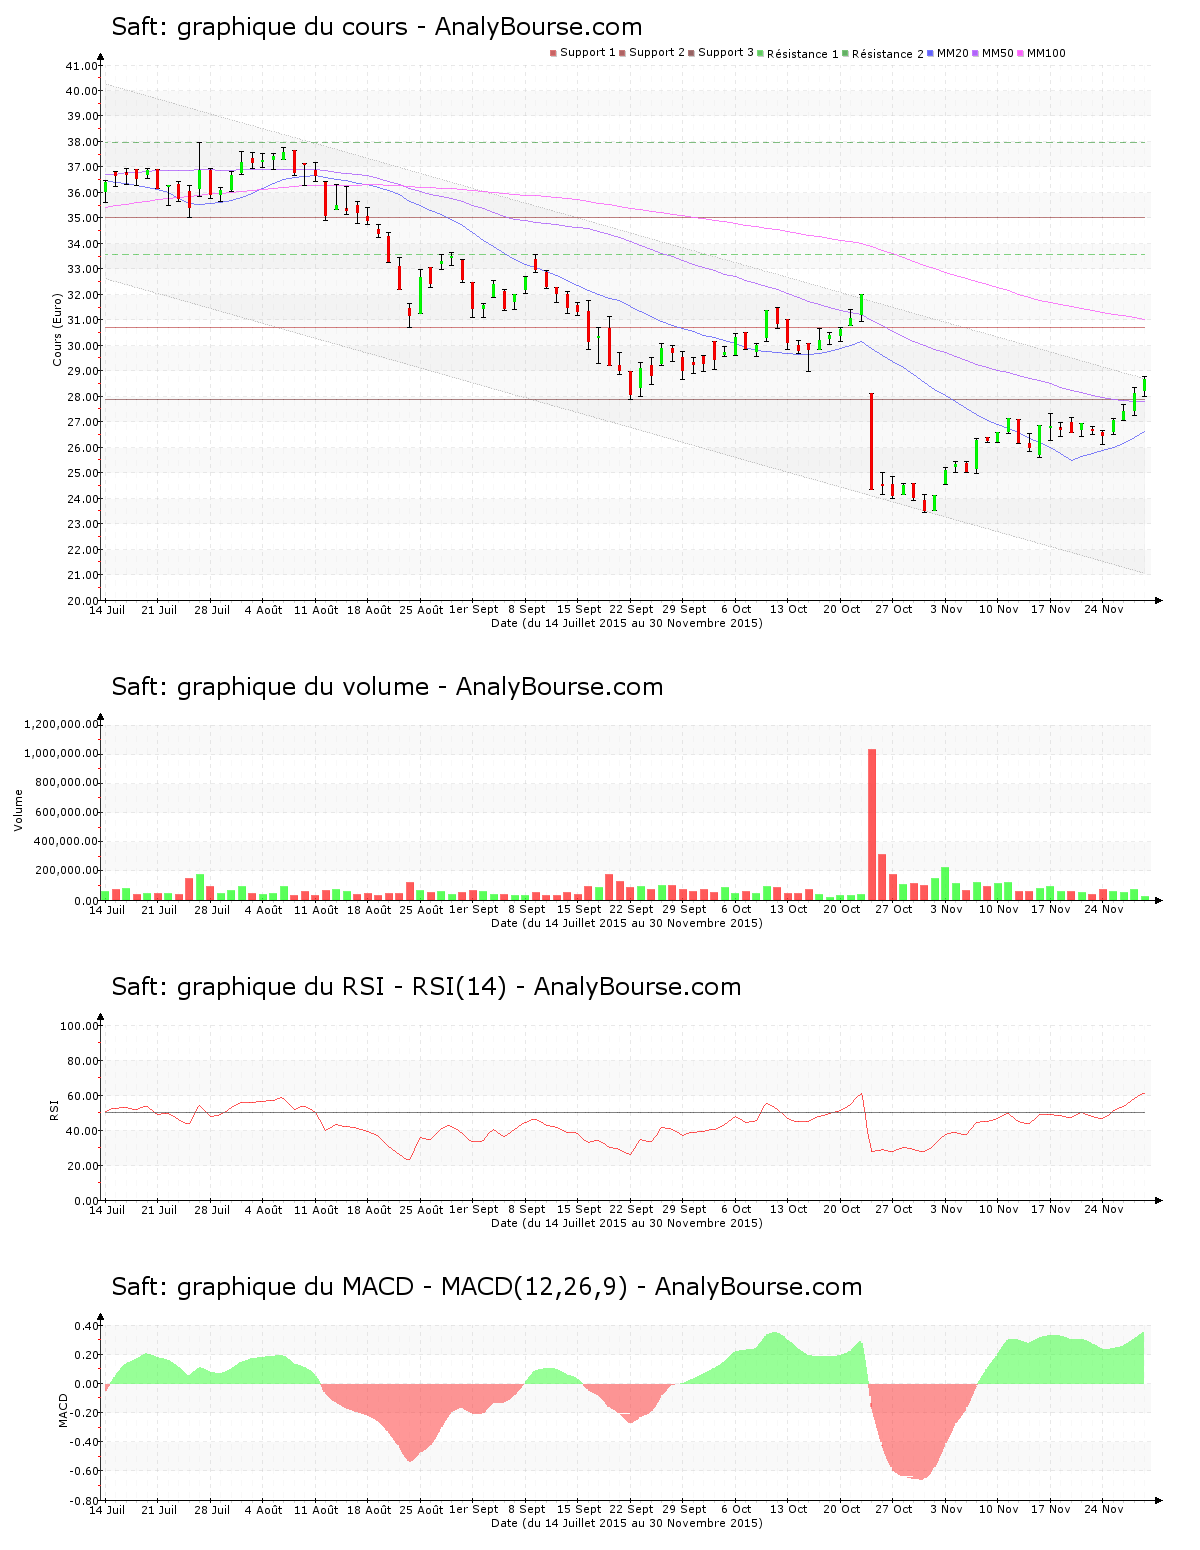Click the 'Saft: graphique du cours' title

(x=377, y=27)
